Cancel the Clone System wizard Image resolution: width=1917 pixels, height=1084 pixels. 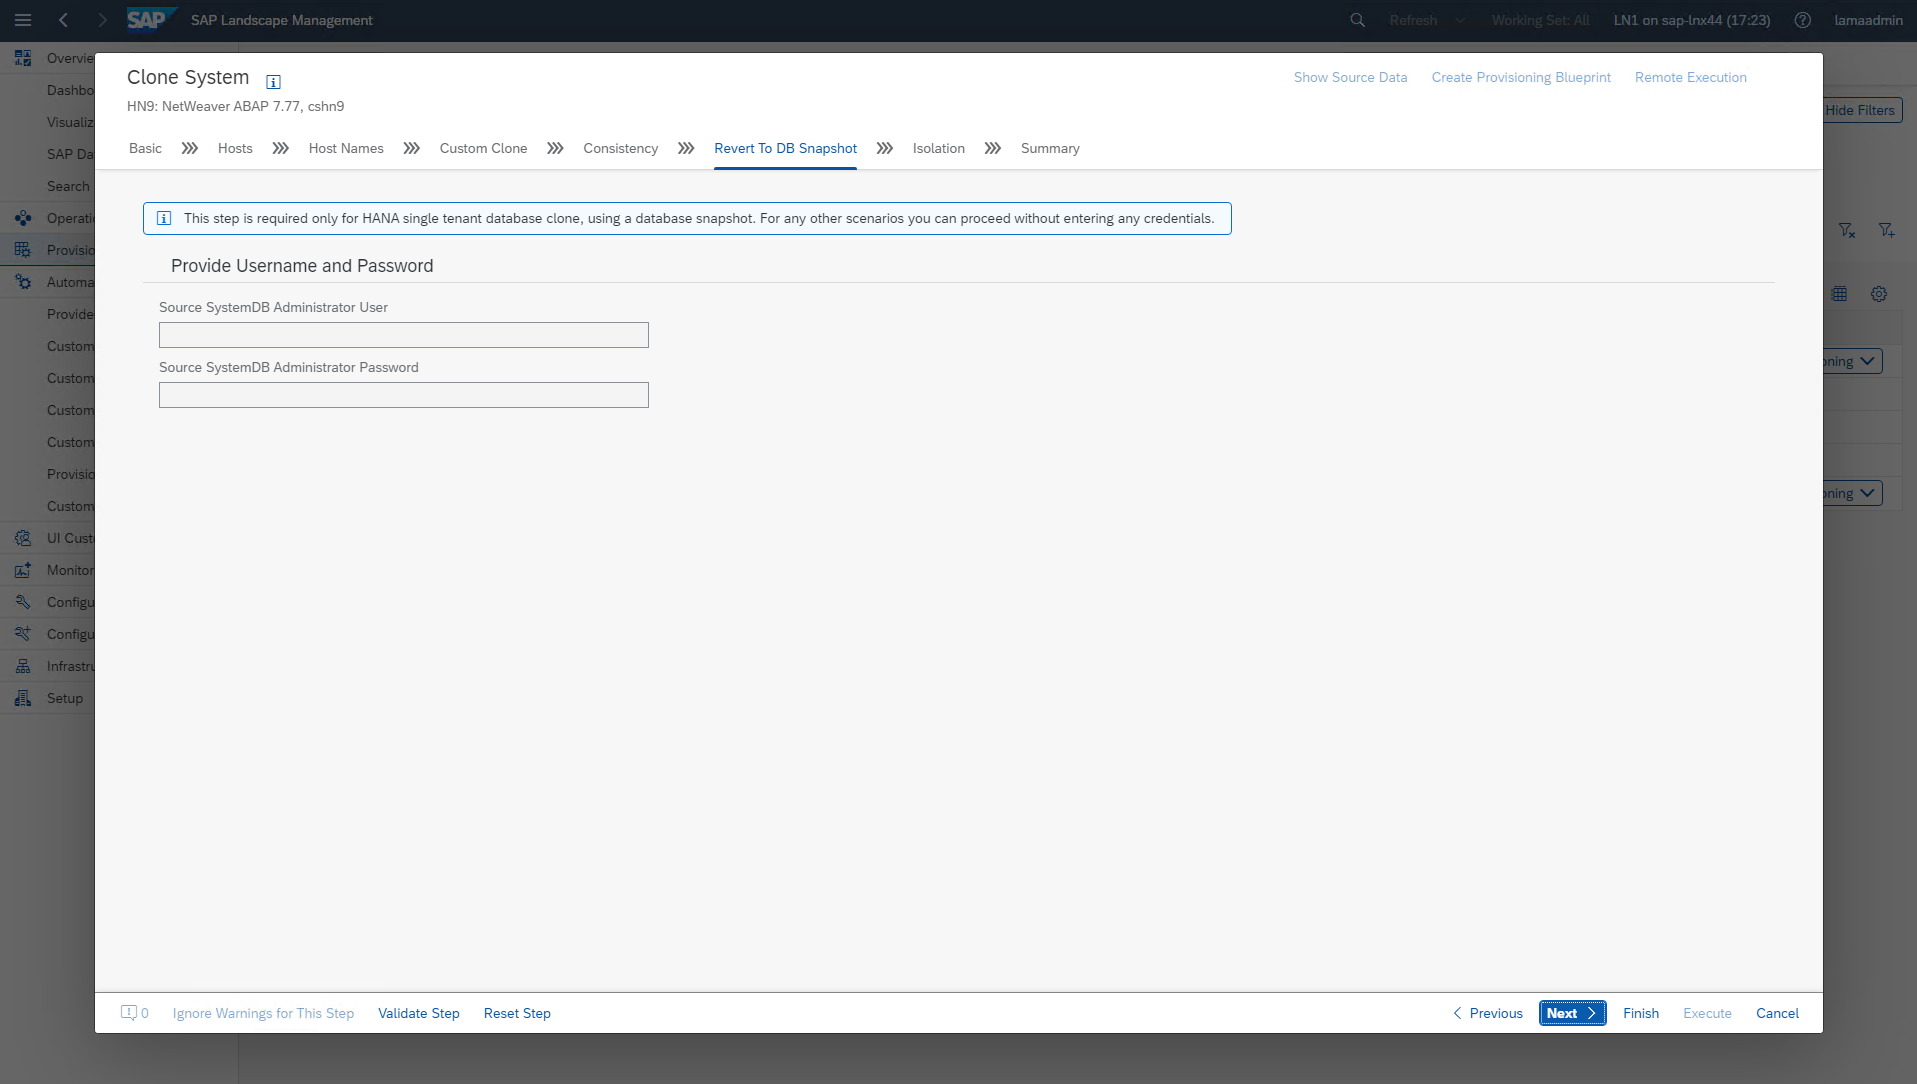[x=1777, y=1013]
